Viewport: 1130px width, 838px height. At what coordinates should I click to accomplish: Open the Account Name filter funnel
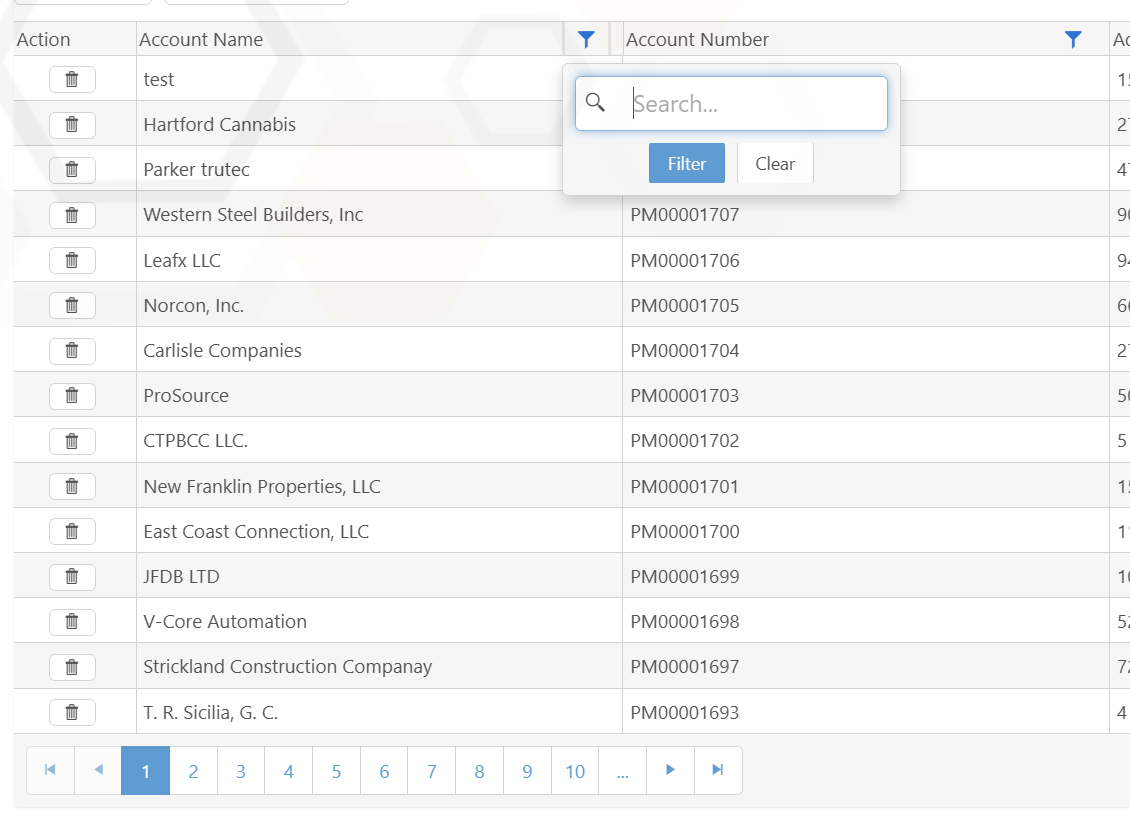point(586,40)
